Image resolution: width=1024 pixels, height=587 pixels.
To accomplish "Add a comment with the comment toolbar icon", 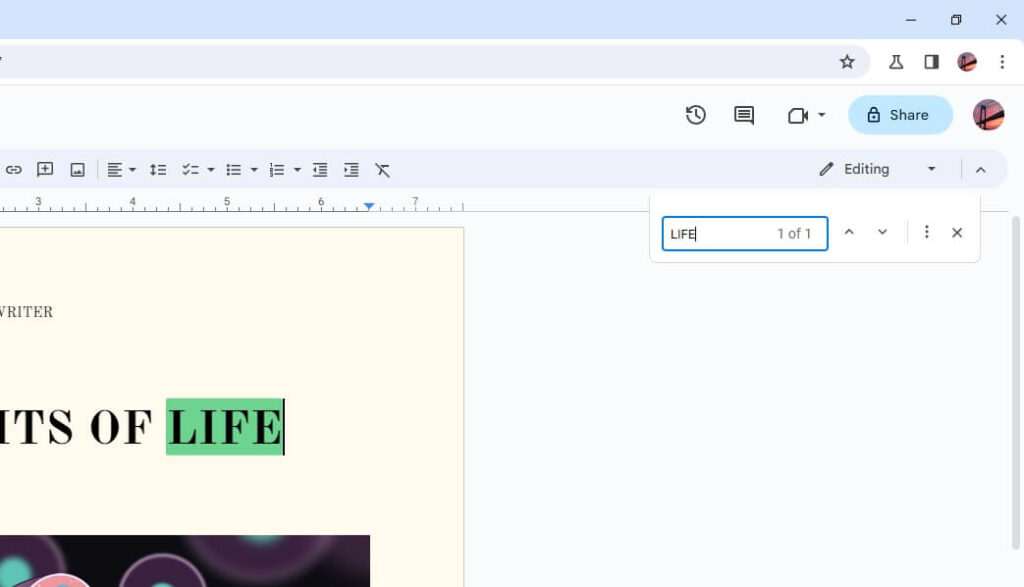I will tap(45, 169).
